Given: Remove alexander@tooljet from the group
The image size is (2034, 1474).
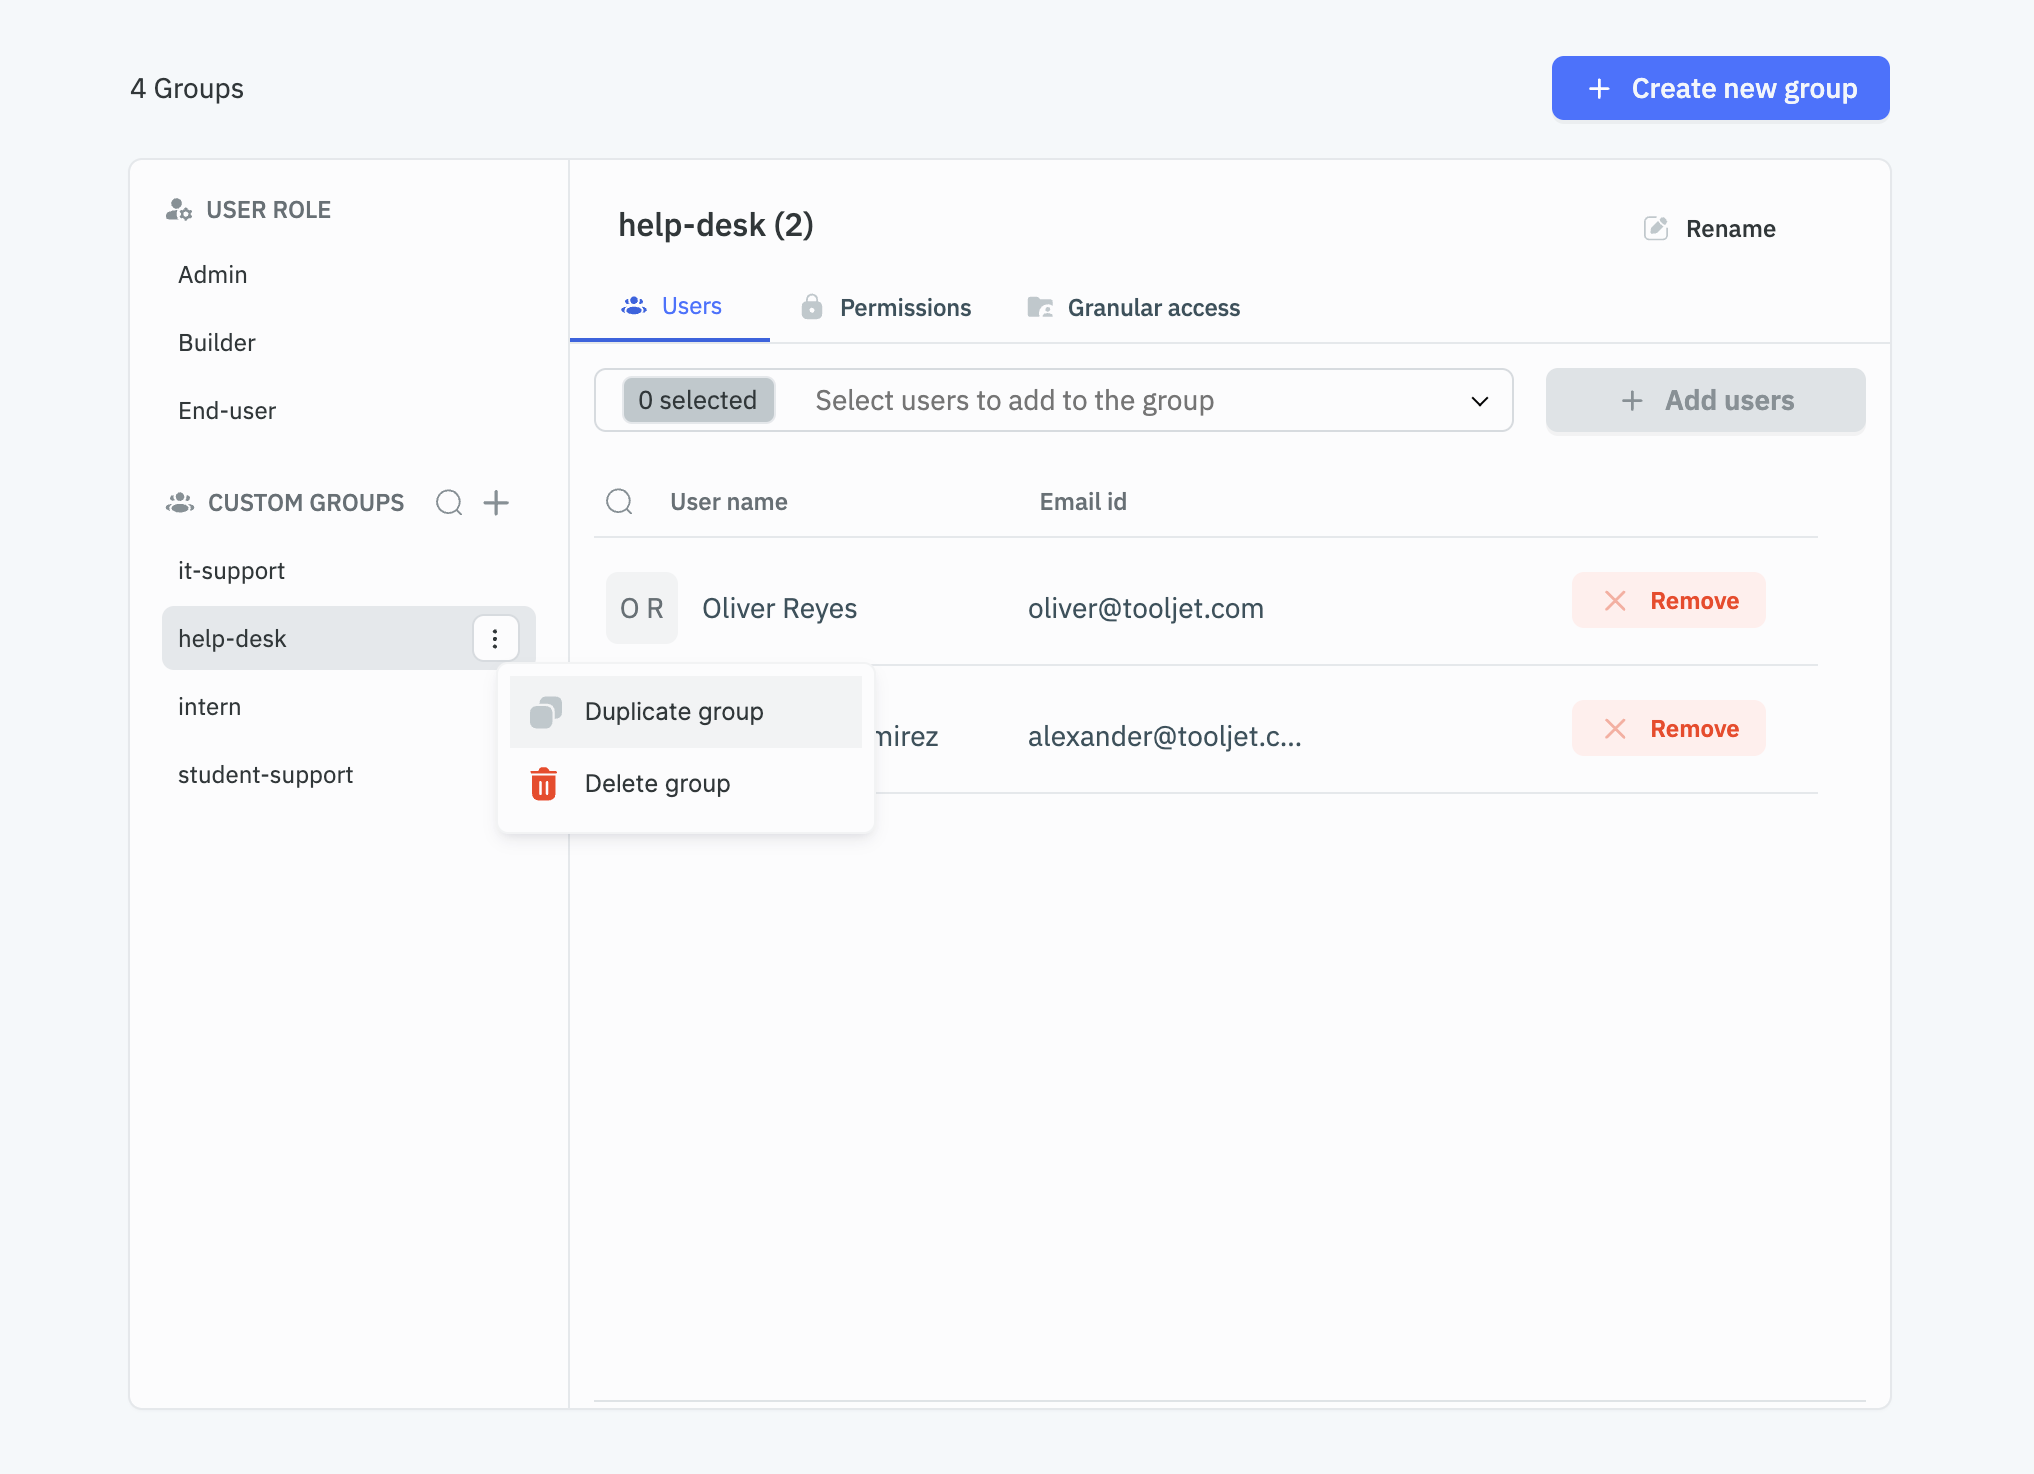Looking at the screenshot, I should [1668, 729].
